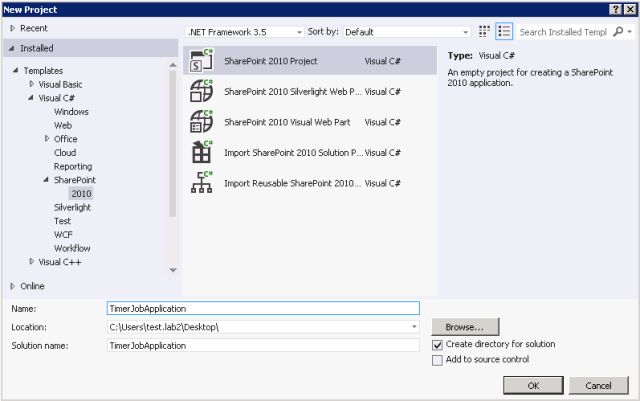Switch to small icons grid view
The width and height of the screenshot is (640, 401).
click(484, 31)
